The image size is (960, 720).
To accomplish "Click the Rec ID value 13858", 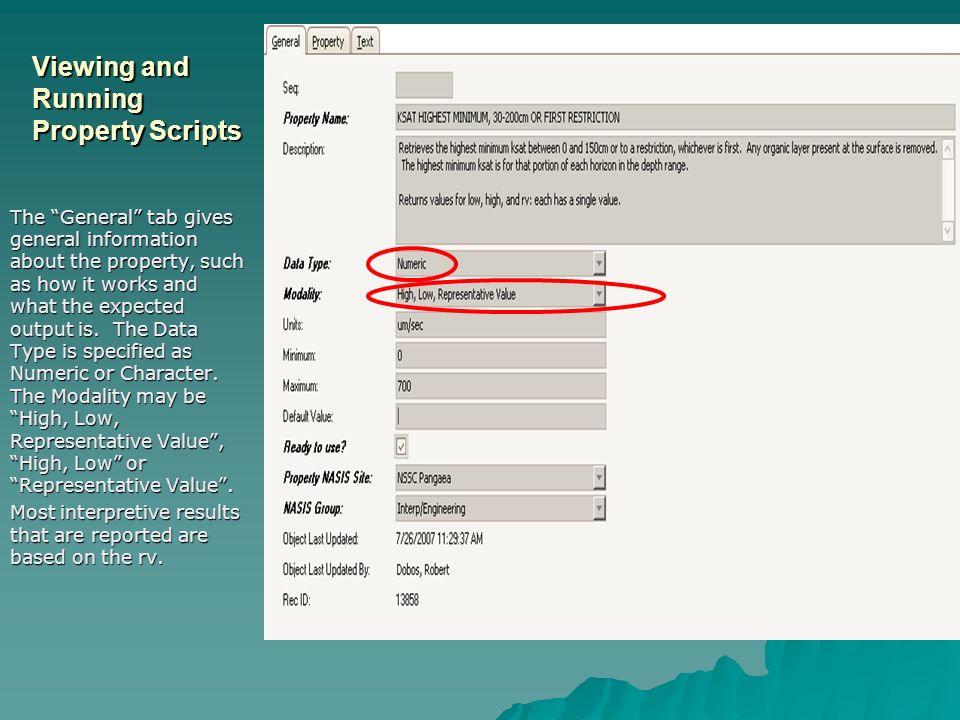I will [x=407, y=600].
